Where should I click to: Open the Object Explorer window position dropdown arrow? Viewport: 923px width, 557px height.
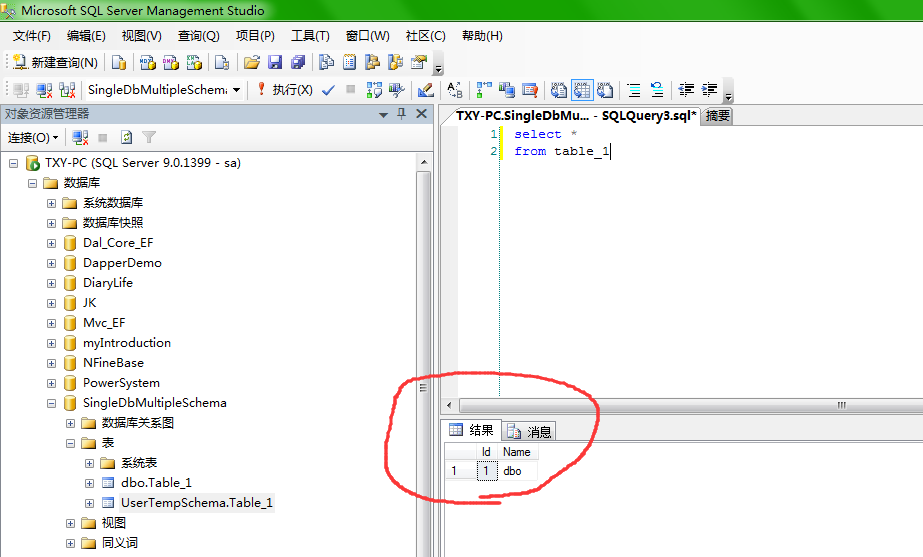(x=383, y=115)
